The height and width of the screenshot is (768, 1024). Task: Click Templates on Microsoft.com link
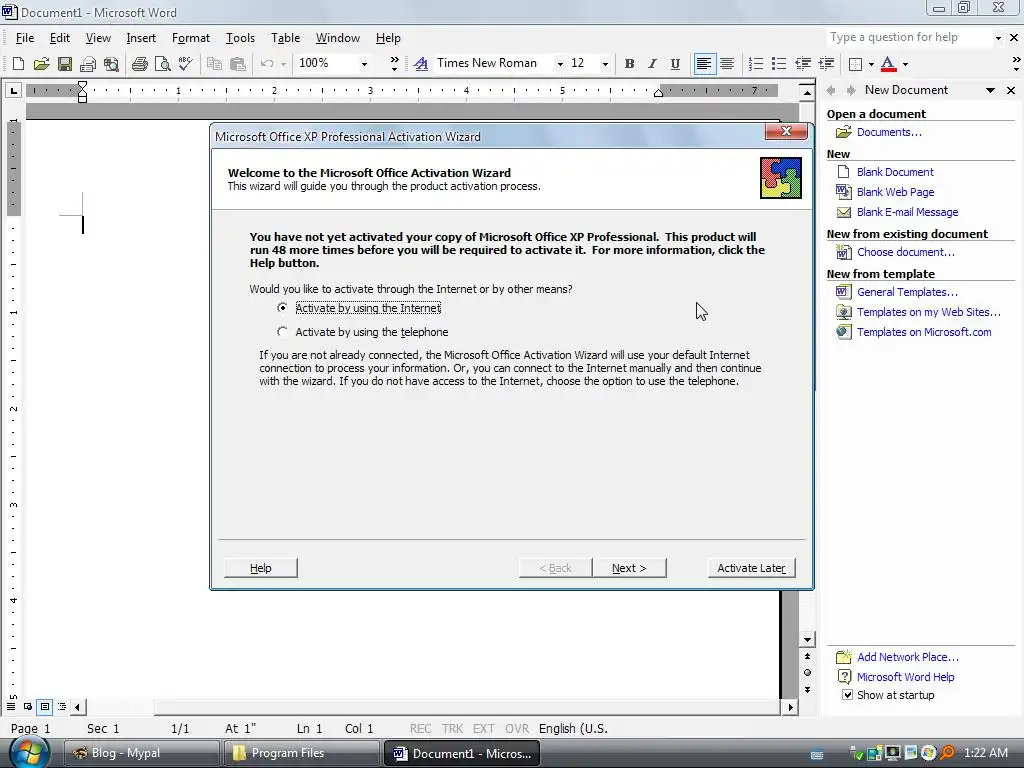[924, 332]
